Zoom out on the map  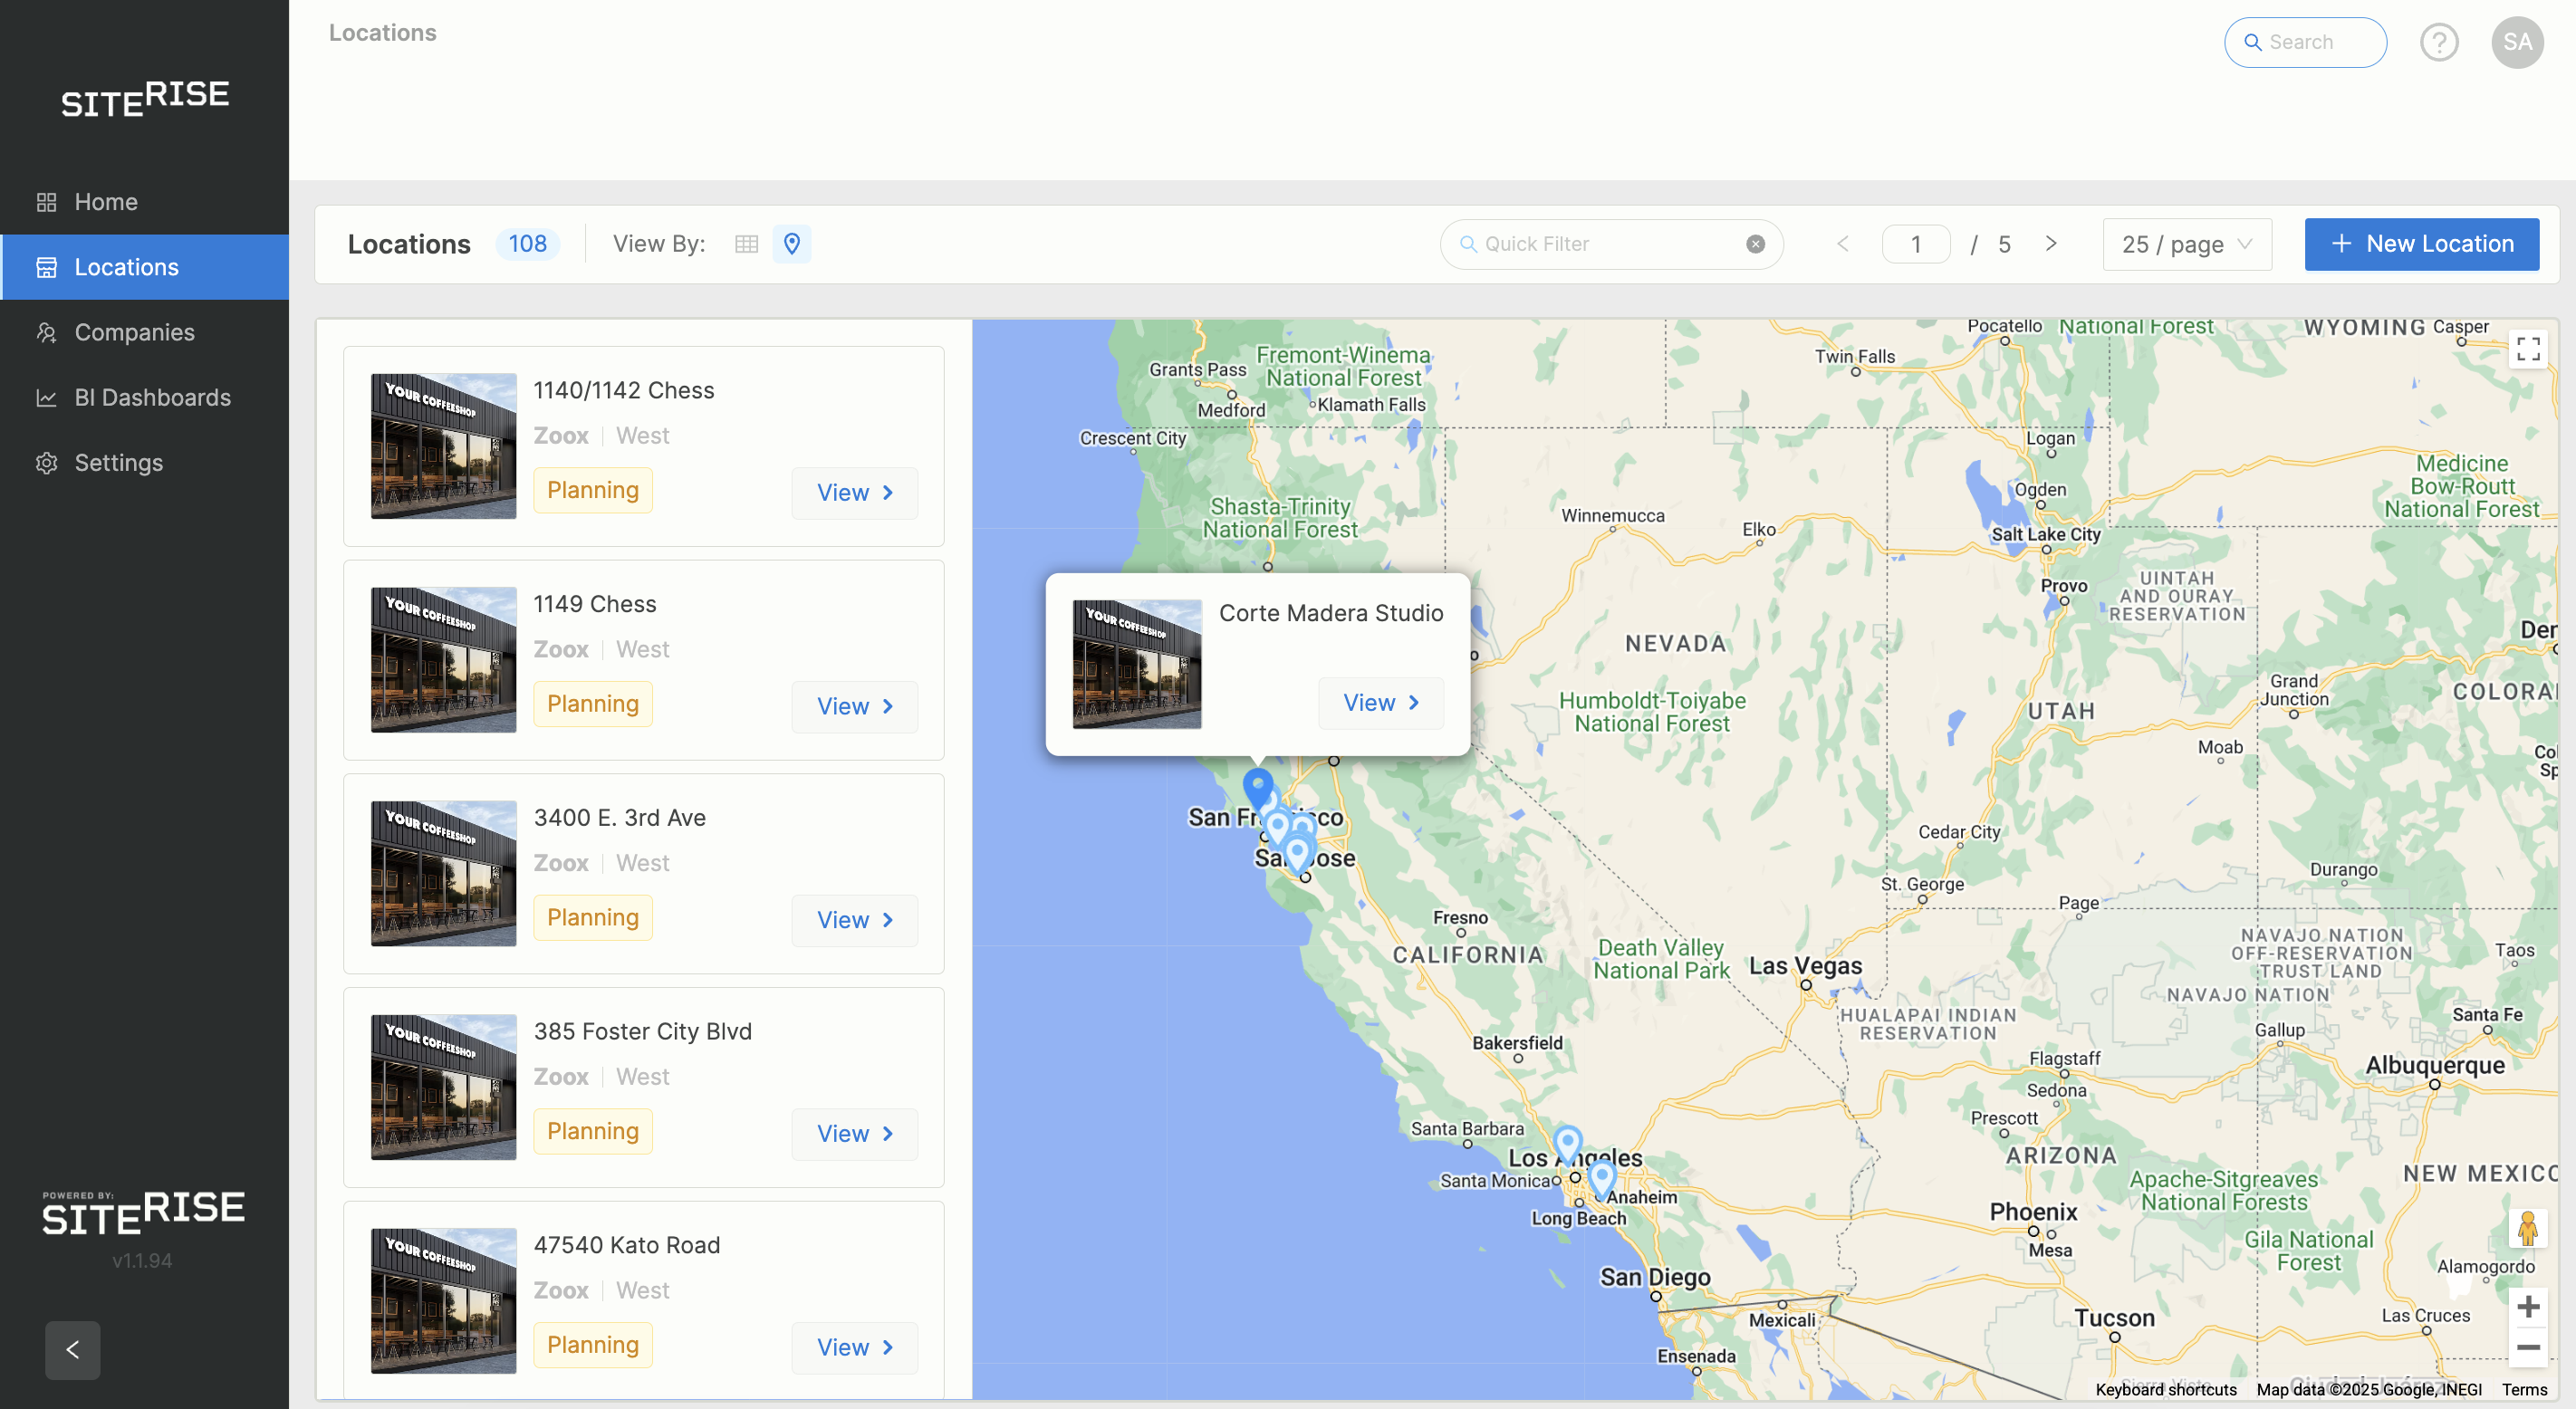point(2527,1347)
